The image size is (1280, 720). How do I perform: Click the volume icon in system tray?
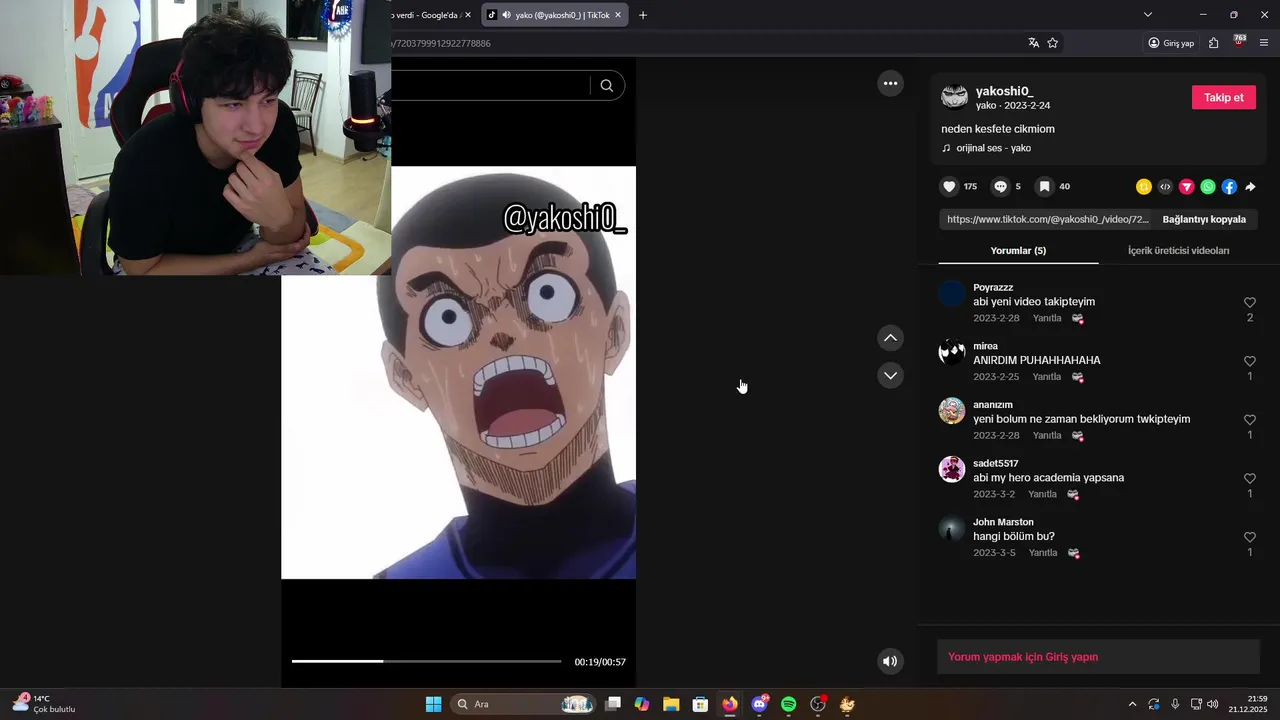coord(1213,704)
